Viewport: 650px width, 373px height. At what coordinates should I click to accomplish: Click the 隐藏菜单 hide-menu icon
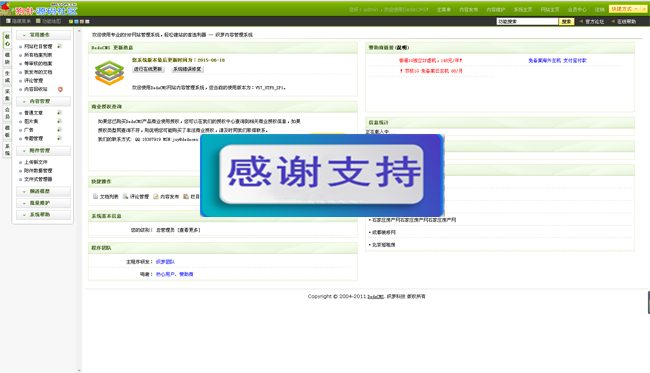[x=8, y=21]
